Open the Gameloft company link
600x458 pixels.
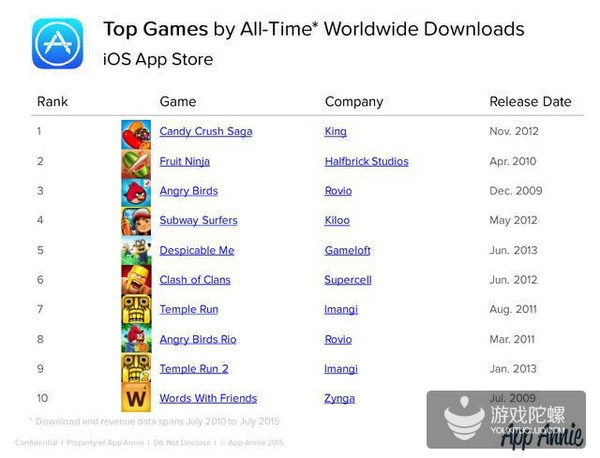point(346,250)
